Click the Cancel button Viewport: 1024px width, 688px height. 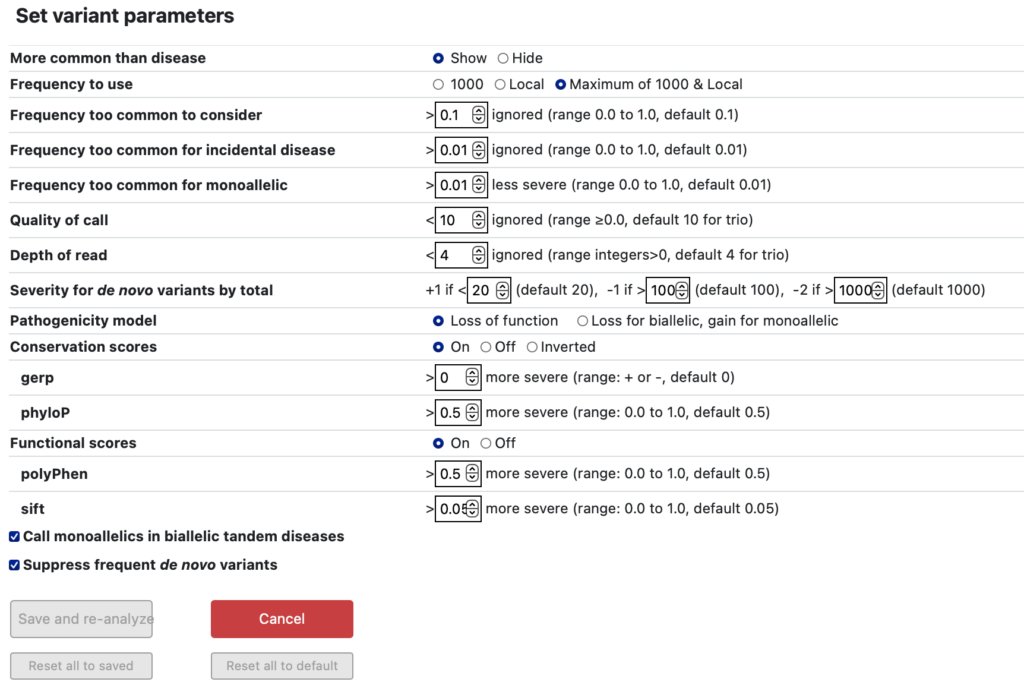[282, 619]
